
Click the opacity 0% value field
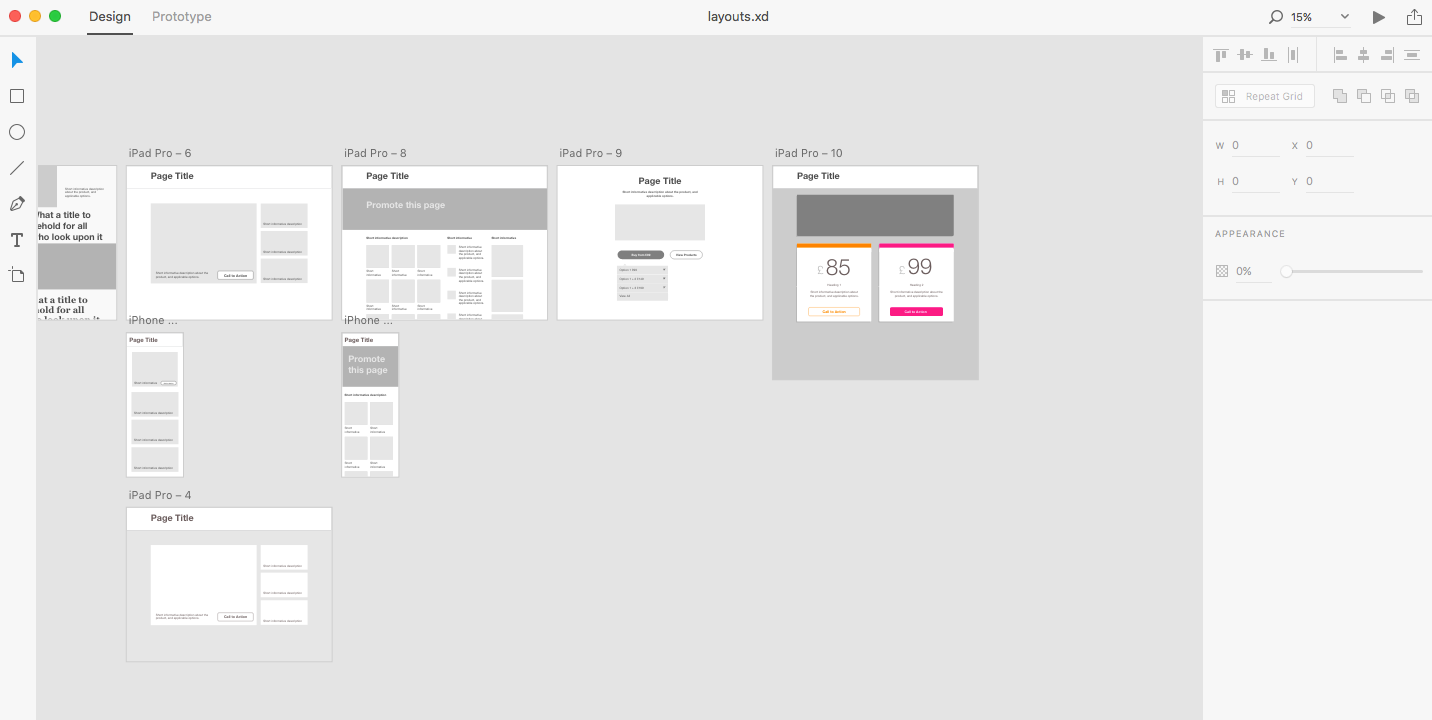(1253, 271)
